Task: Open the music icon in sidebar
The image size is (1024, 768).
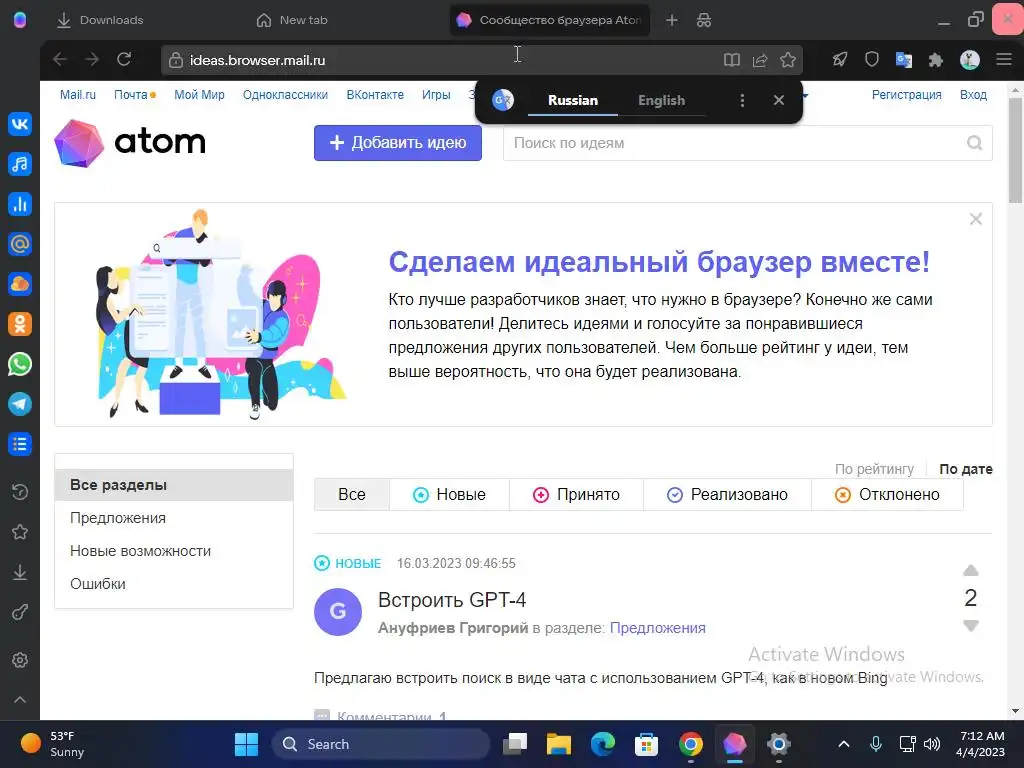Action: [20, 164]
